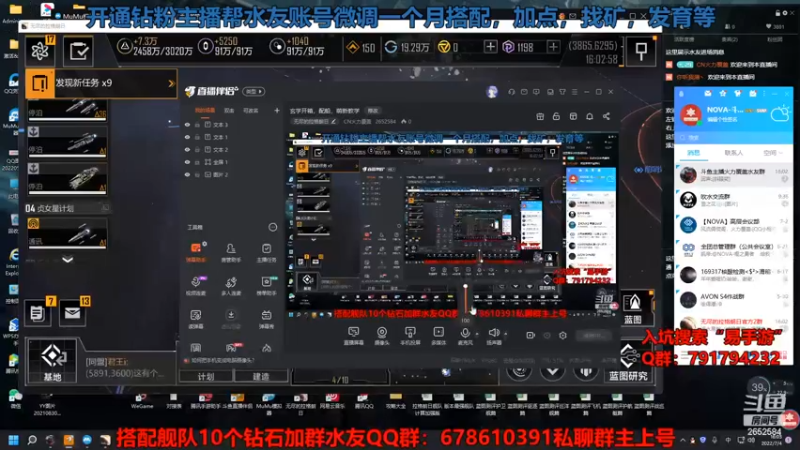800x450 pixels.
Task: Open 视频连麦 video co-stream tool
Action: pos(196,286)
